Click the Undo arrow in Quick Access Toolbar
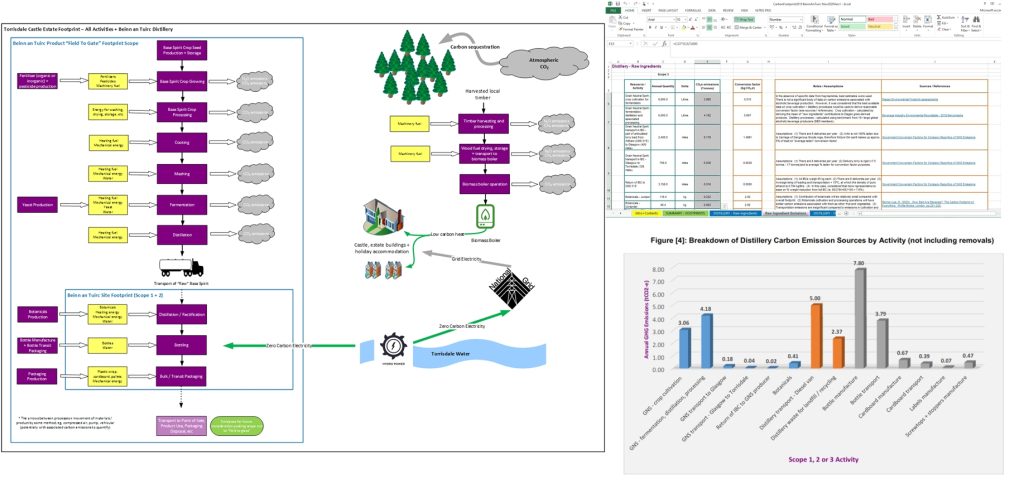1024x484 pixels. point(625,3)
